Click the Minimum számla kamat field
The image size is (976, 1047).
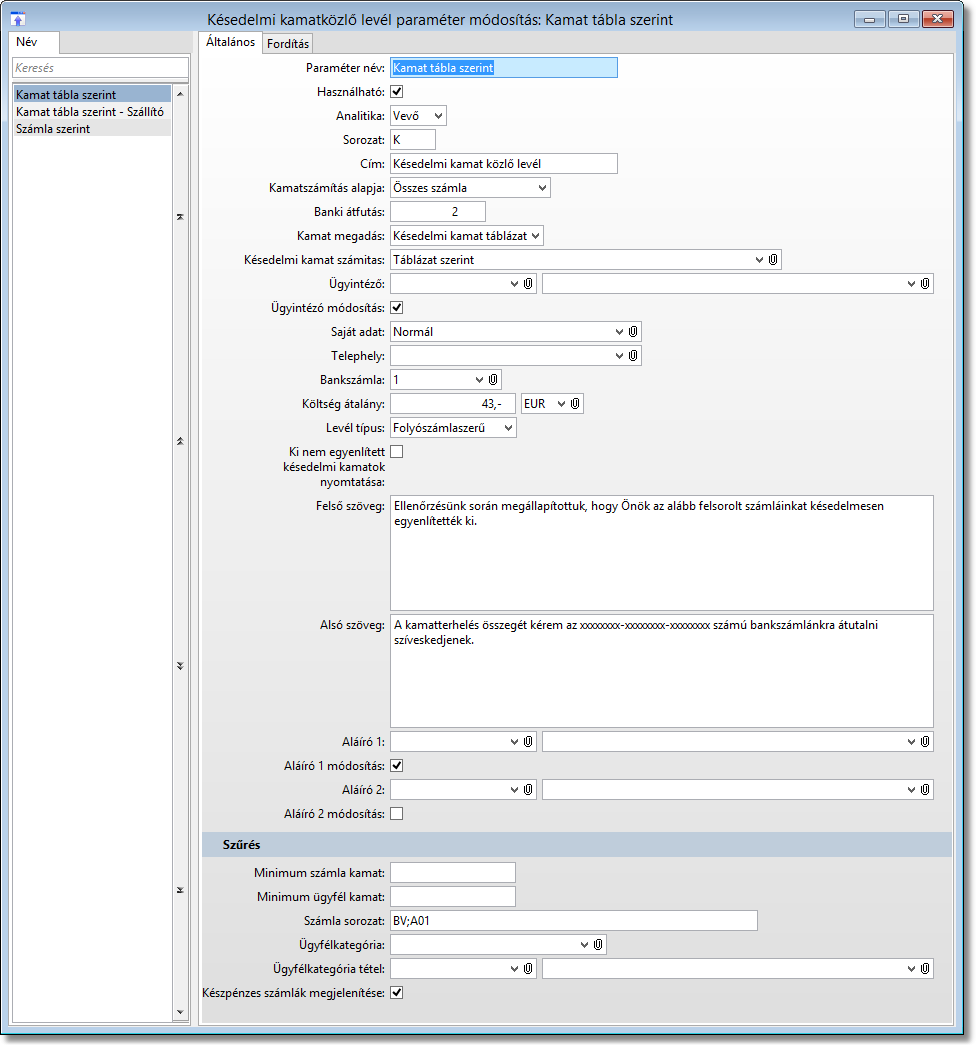pyautogui.click(x=453, y=873)
